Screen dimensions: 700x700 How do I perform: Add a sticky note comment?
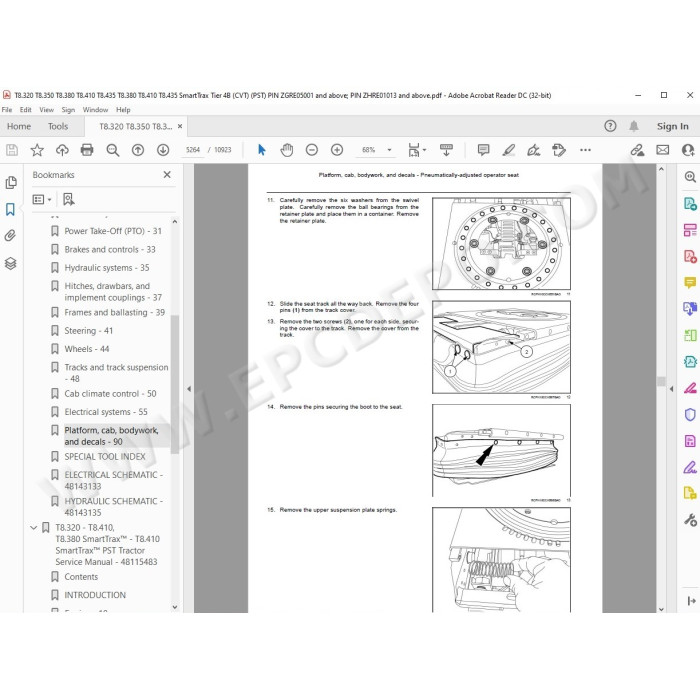(x=483, y=150)
